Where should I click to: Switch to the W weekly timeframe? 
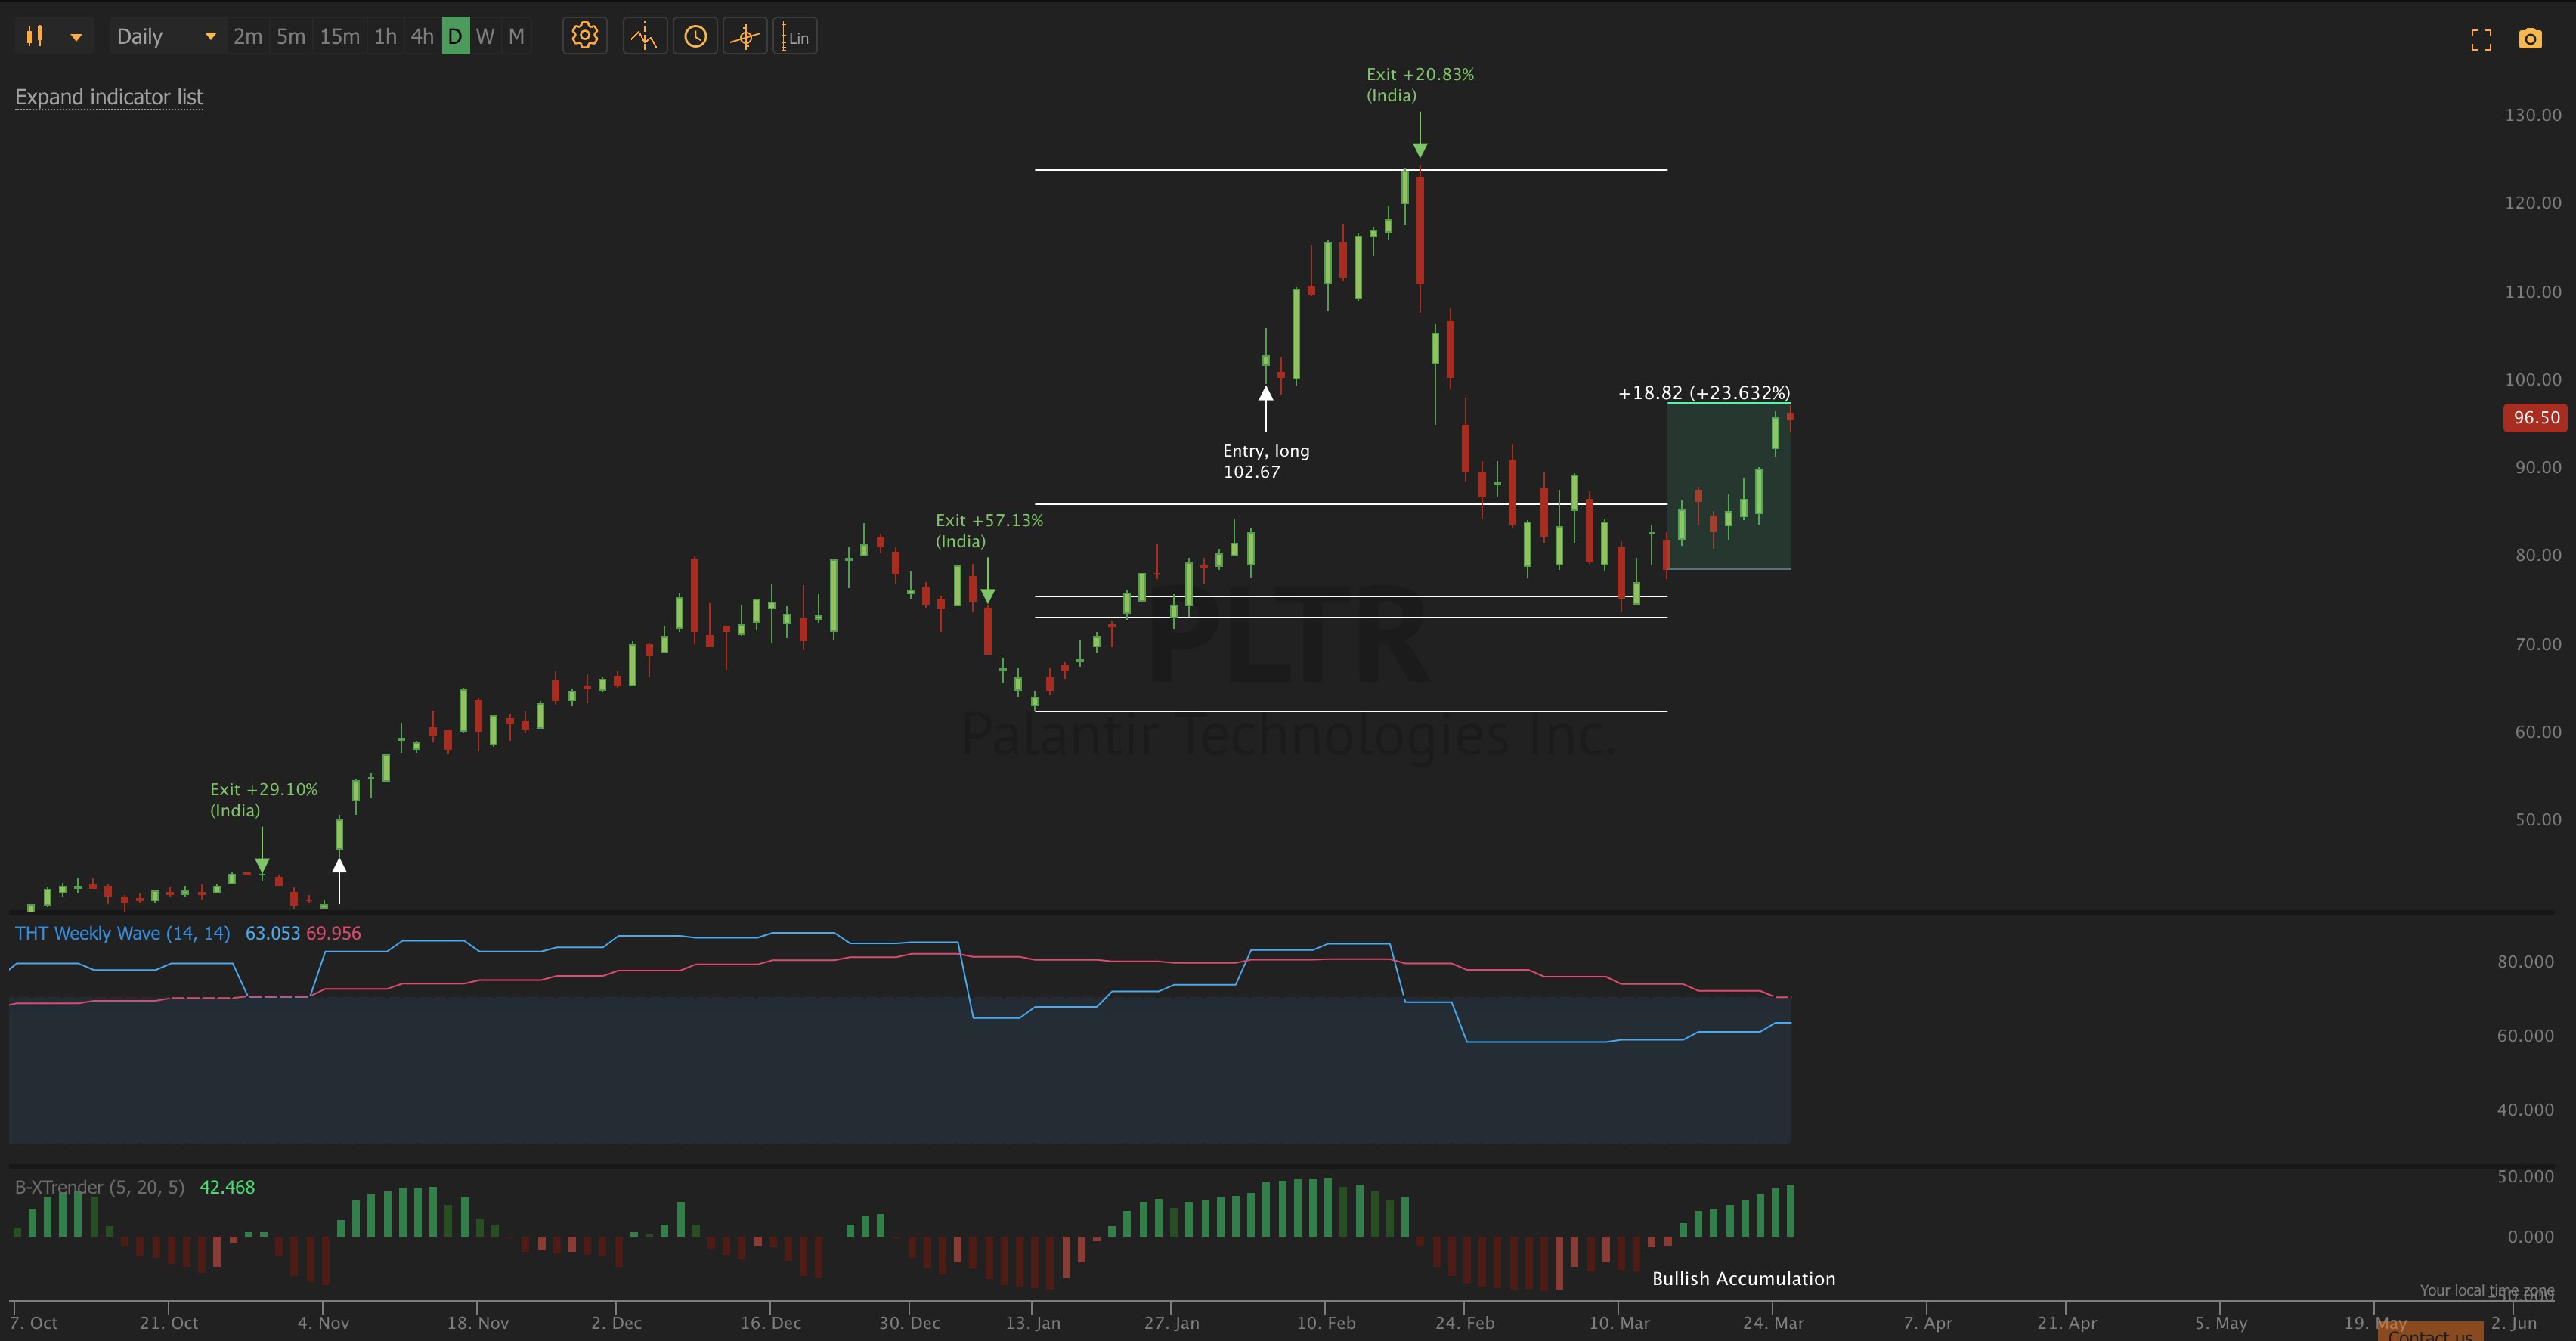pyautogui.click(x=485, y=37)
